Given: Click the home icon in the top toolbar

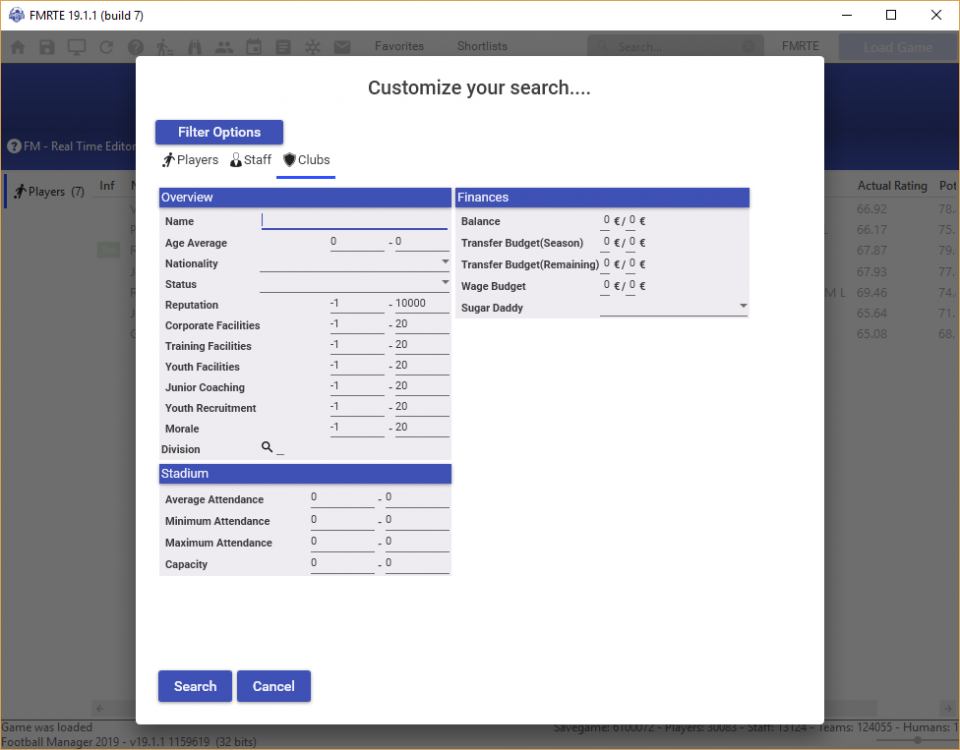Looking at the screenshot, I should click(18, 47).
